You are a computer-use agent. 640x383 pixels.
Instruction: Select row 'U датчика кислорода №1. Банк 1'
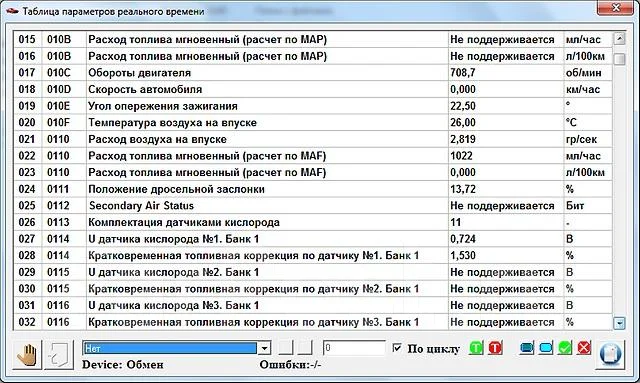pyautogui.click(x=313, y=239)
